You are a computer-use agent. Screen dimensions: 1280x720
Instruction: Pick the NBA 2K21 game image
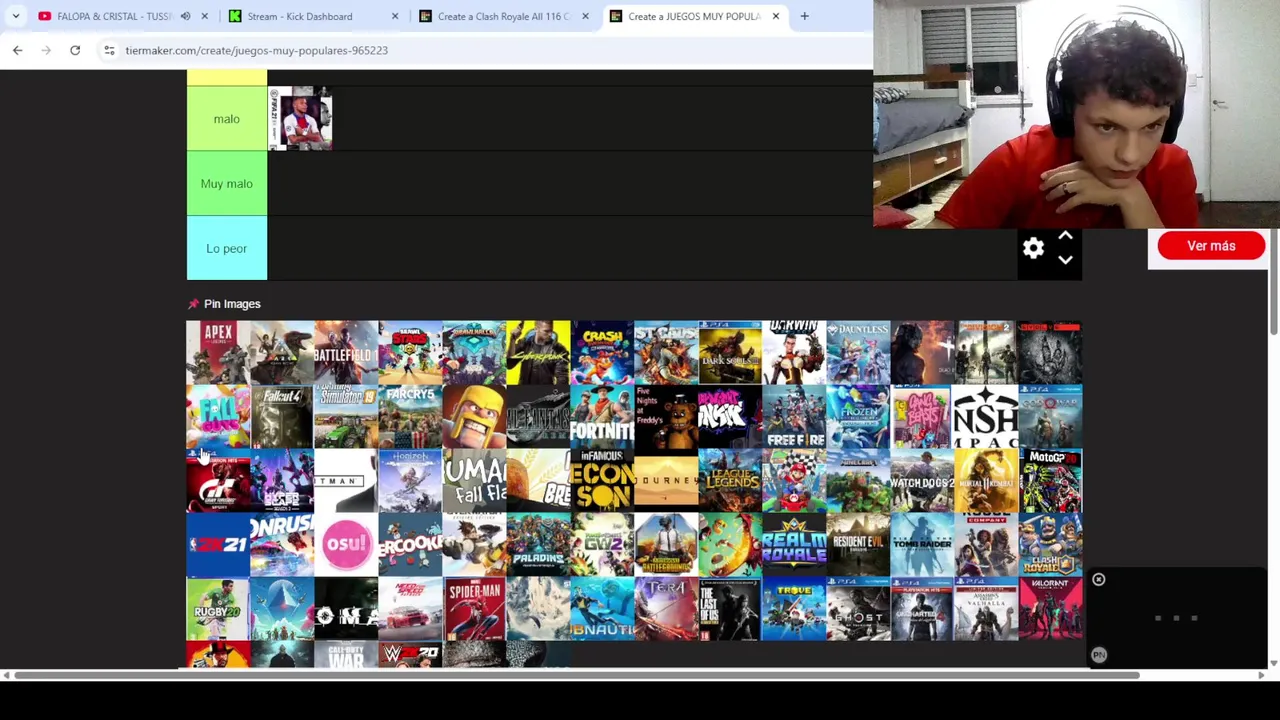[x=218, y=545]
